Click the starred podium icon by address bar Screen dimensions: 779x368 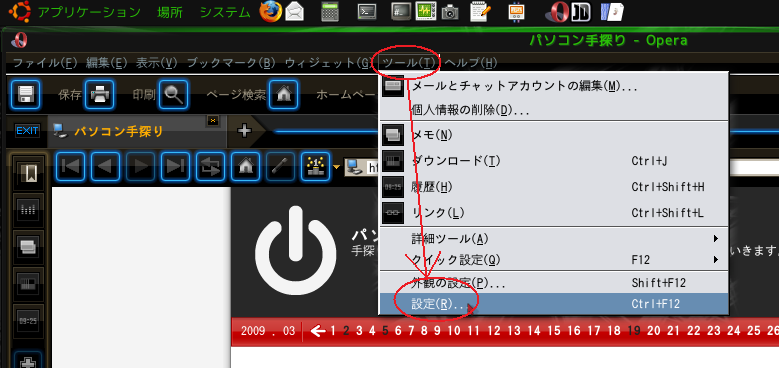click(x=315, y=166)
